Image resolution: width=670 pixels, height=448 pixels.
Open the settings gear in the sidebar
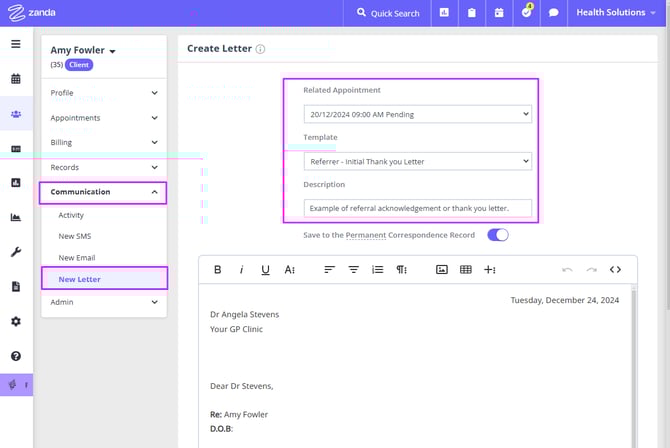pos(16,321)
